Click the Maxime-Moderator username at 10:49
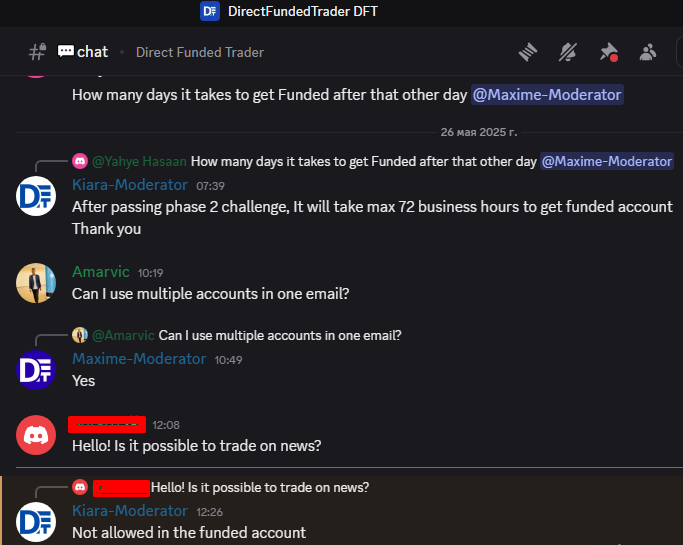Viewport: 683px width, 545px height. [x=139, y=359]
